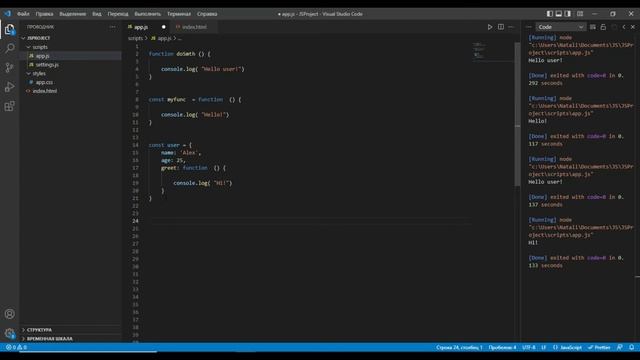
Task: Click the 'Hi!' output line in the panel
Action: [x=533, y=242]
